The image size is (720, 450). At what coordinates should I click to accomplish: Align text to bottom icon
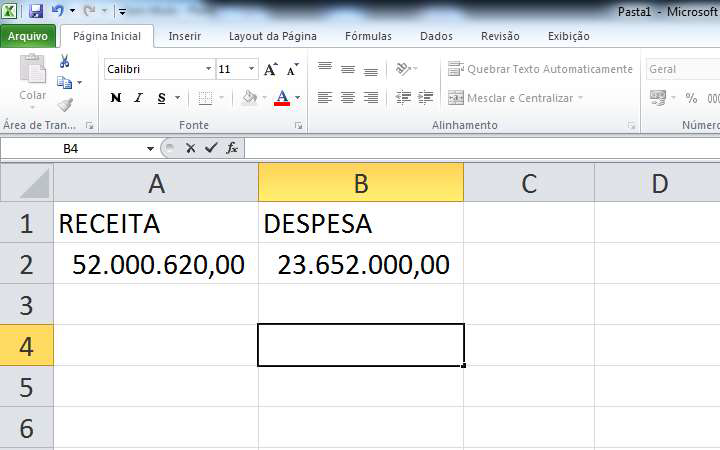tap(371, 72)
